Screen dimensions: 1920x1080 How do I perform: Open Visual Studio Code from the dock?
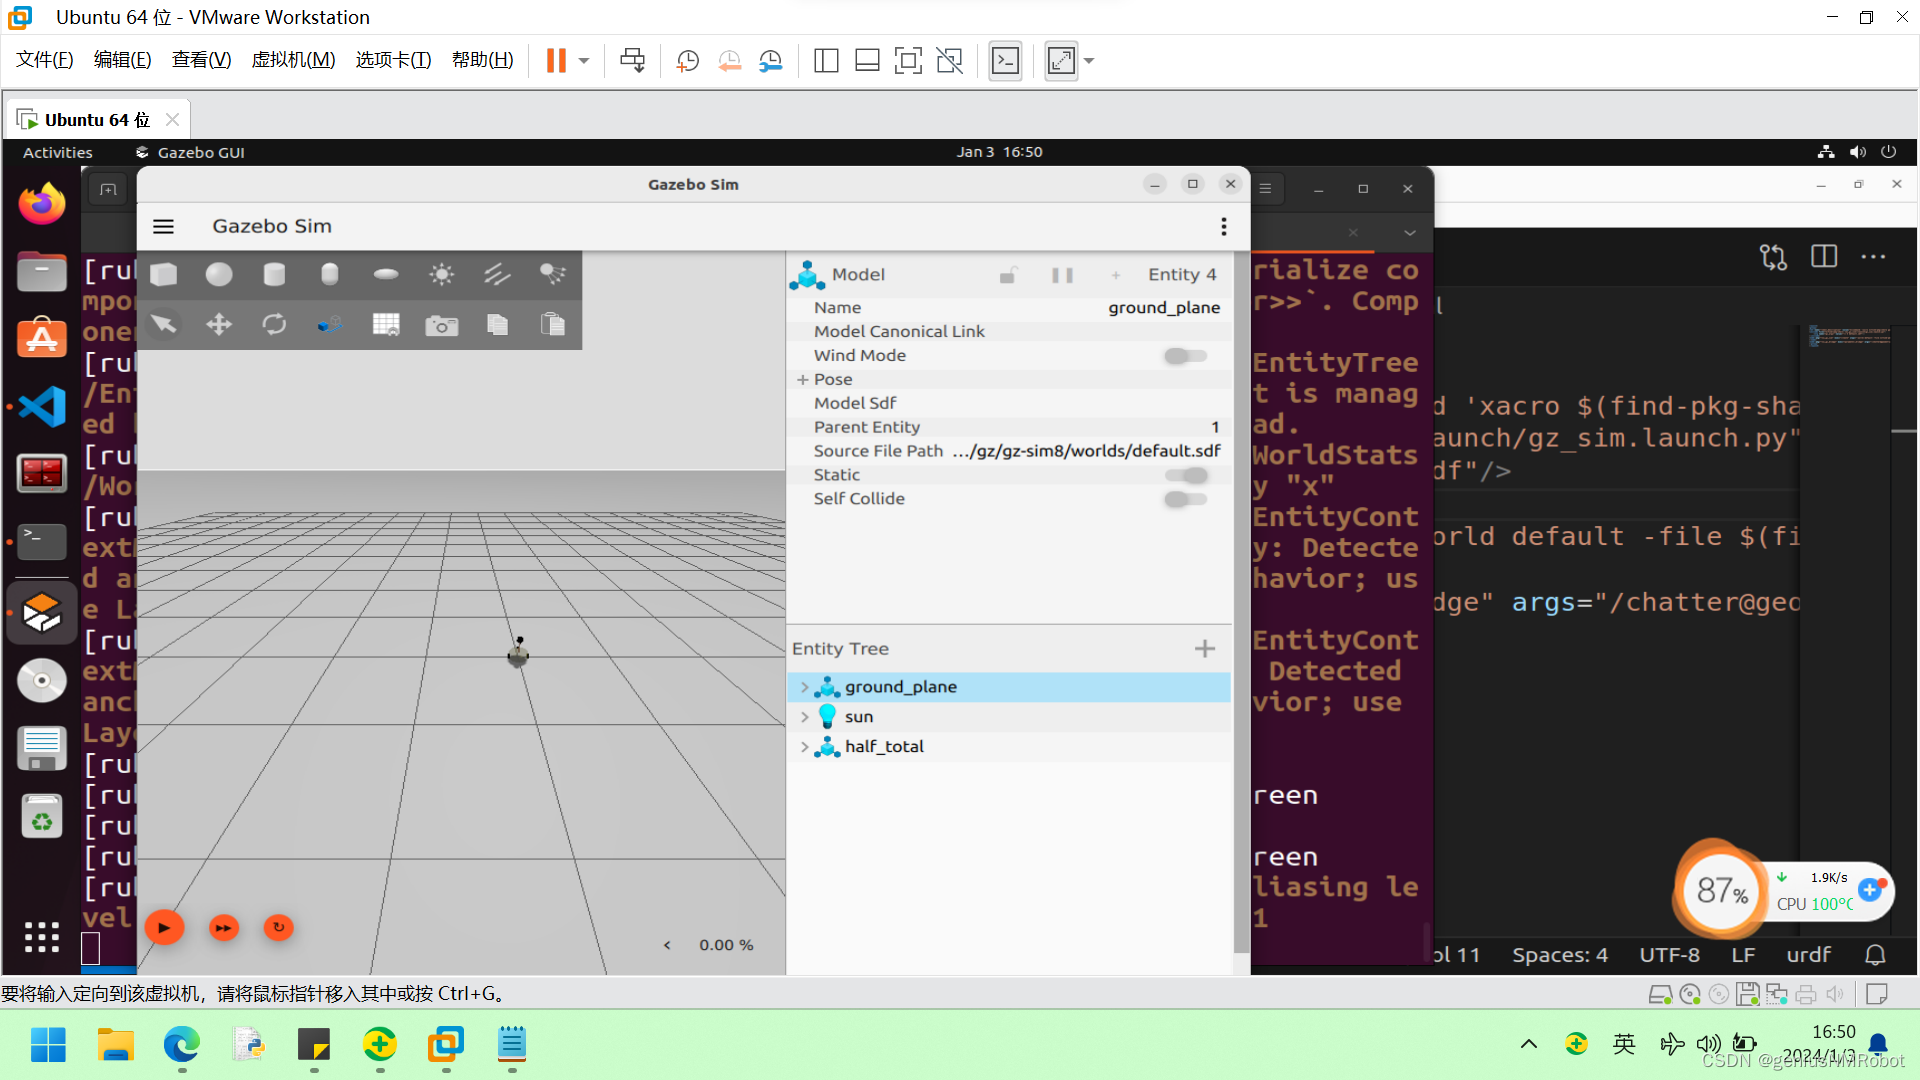point(42,407)
